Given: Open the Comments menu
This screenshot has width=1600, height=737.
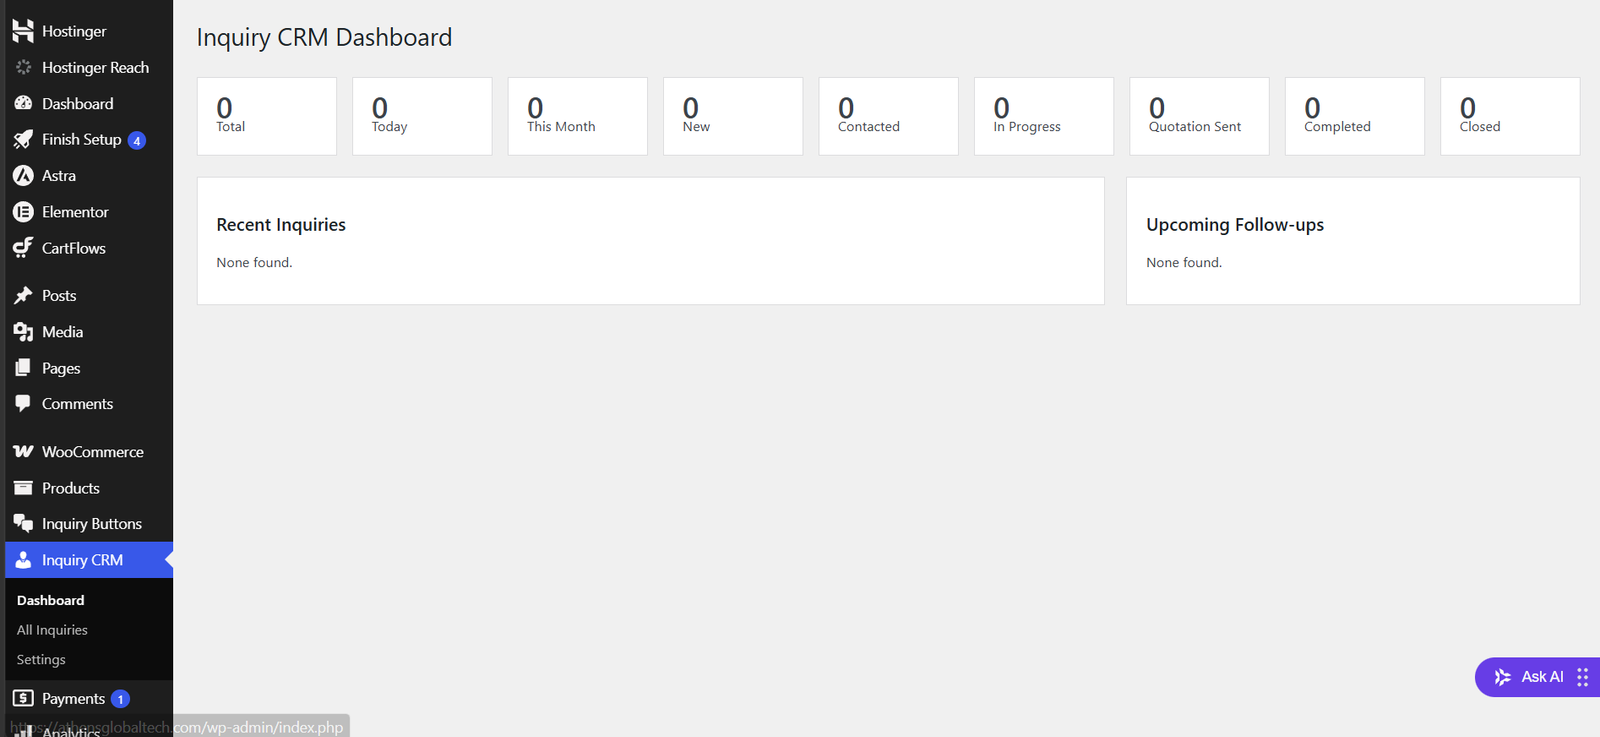Looking at the screenshot, I should click(x=87, y=404).
